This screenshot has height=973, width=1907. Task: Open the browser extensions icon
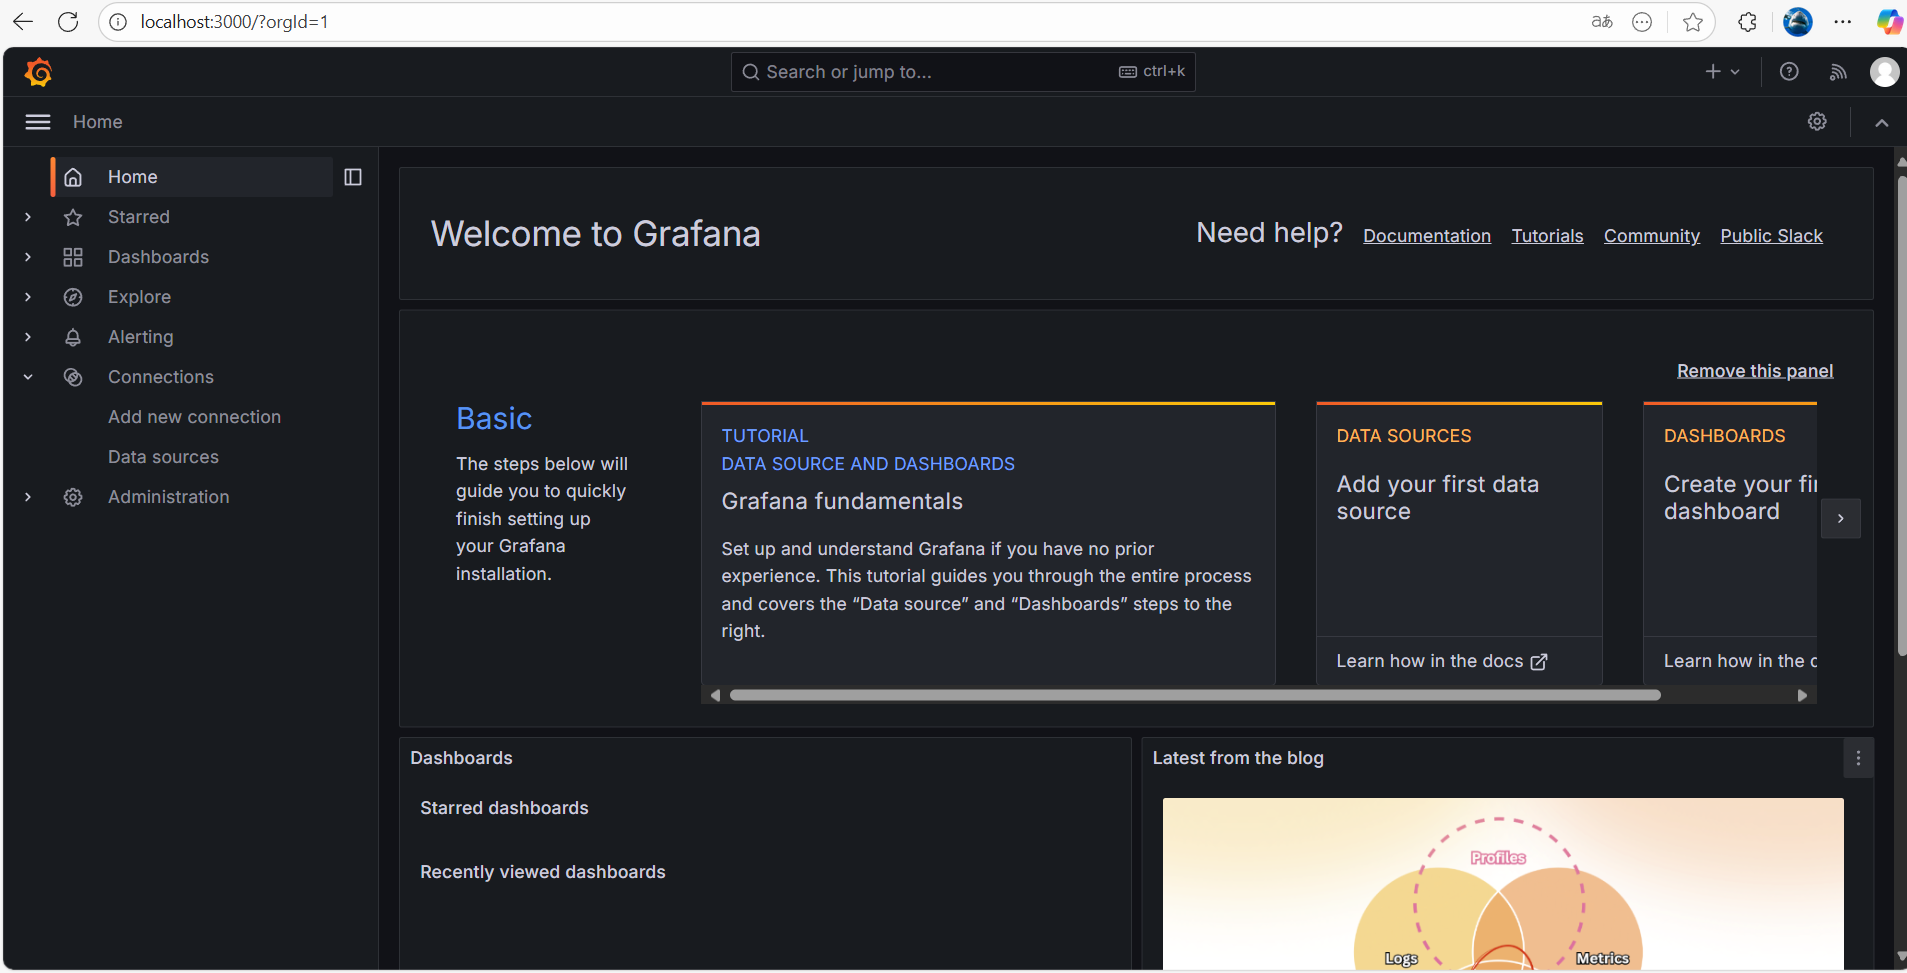(x=1747, y=22)
